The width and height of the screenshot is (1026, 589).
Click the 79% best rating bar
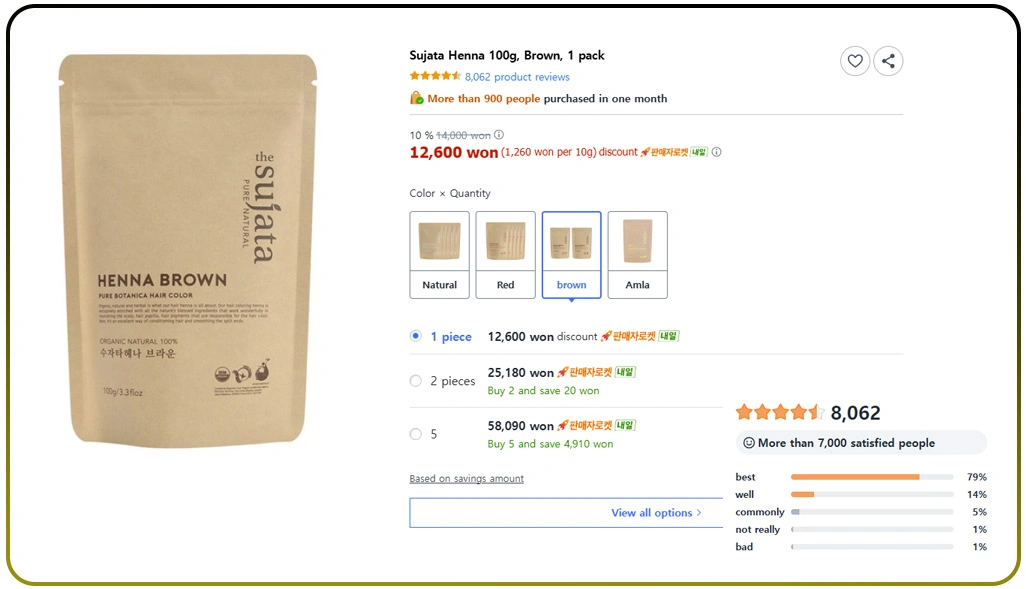[x=870, y=477]
